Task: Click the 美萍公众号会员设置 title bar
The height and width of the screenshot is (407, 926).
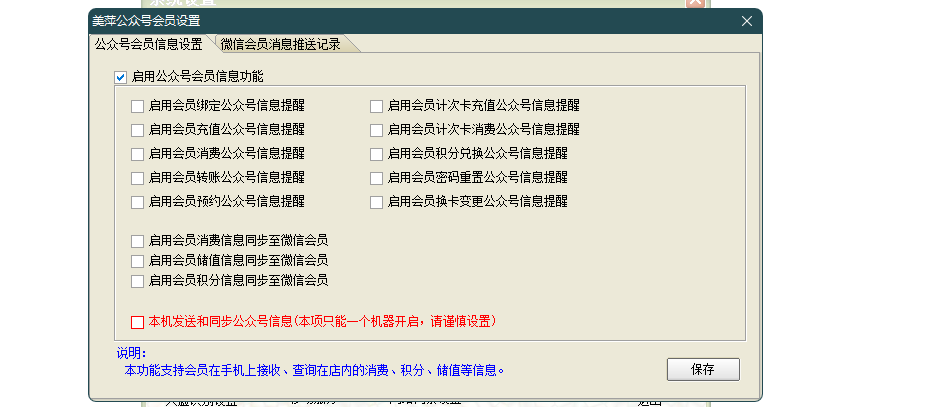Action: [400, 21]
